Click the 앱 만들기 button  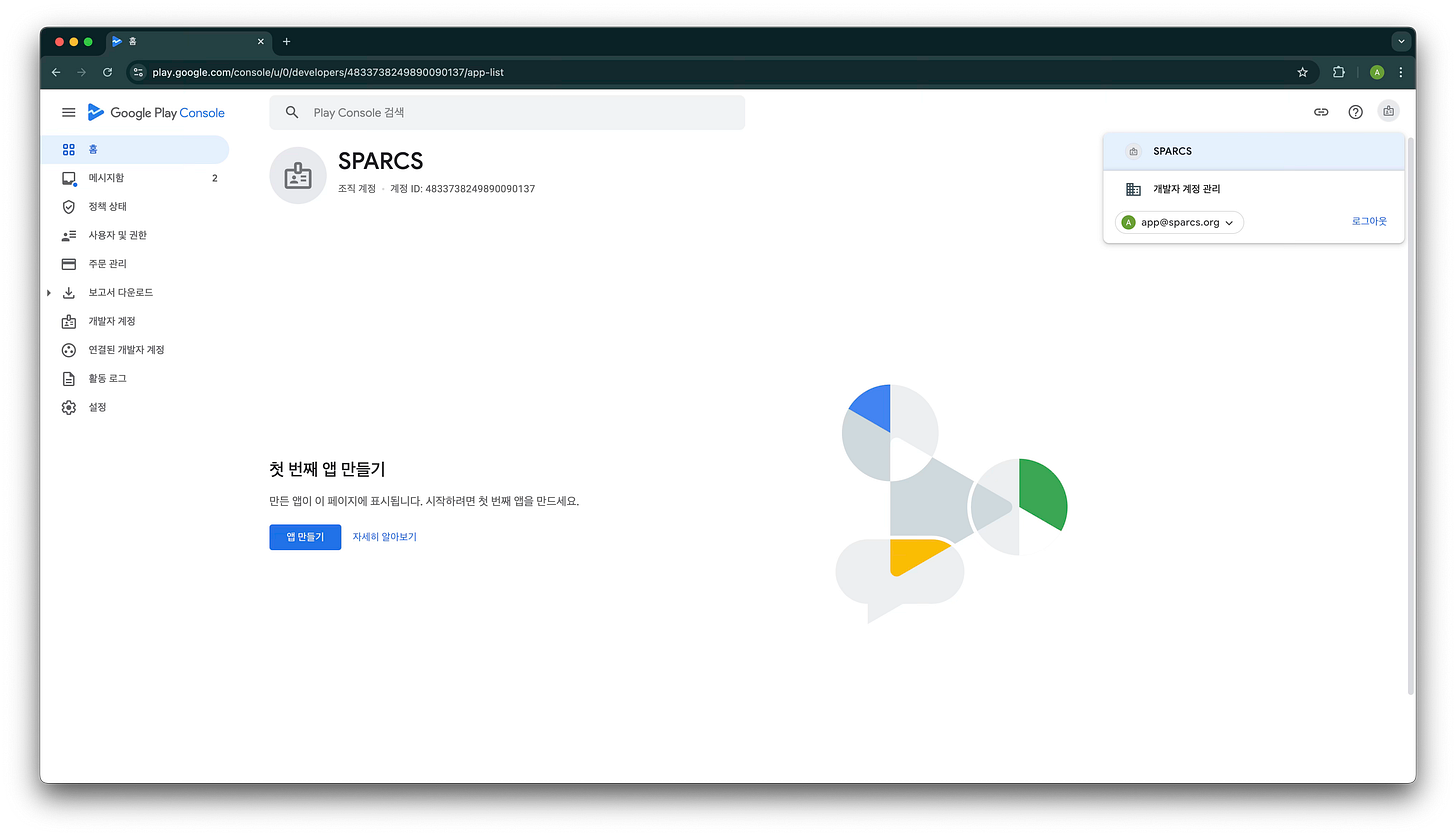point(305,537)
